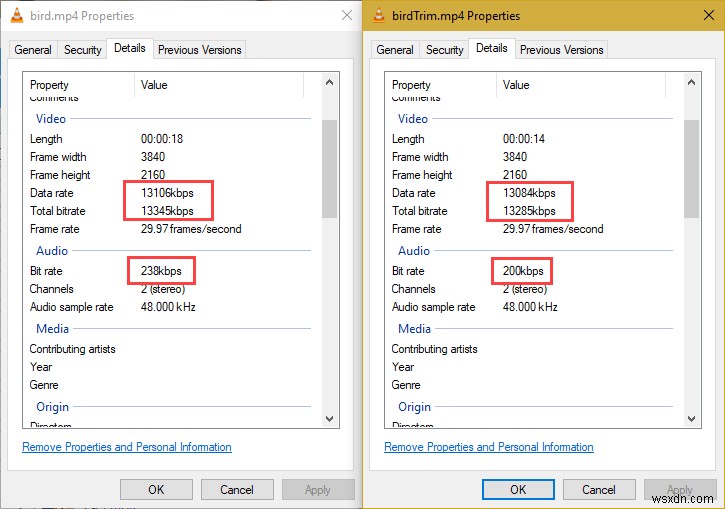Open Previous Versions tab in bird.mp4 Properties
Image resolution: width=725 pixels, height=509 pixels.
click(x=200, y=49)
